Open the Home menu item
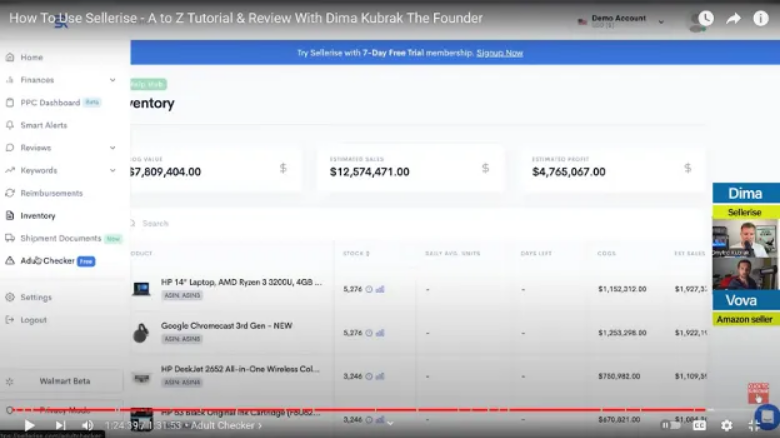This screenshot has height=438, width=780. (x=31, y=57)
